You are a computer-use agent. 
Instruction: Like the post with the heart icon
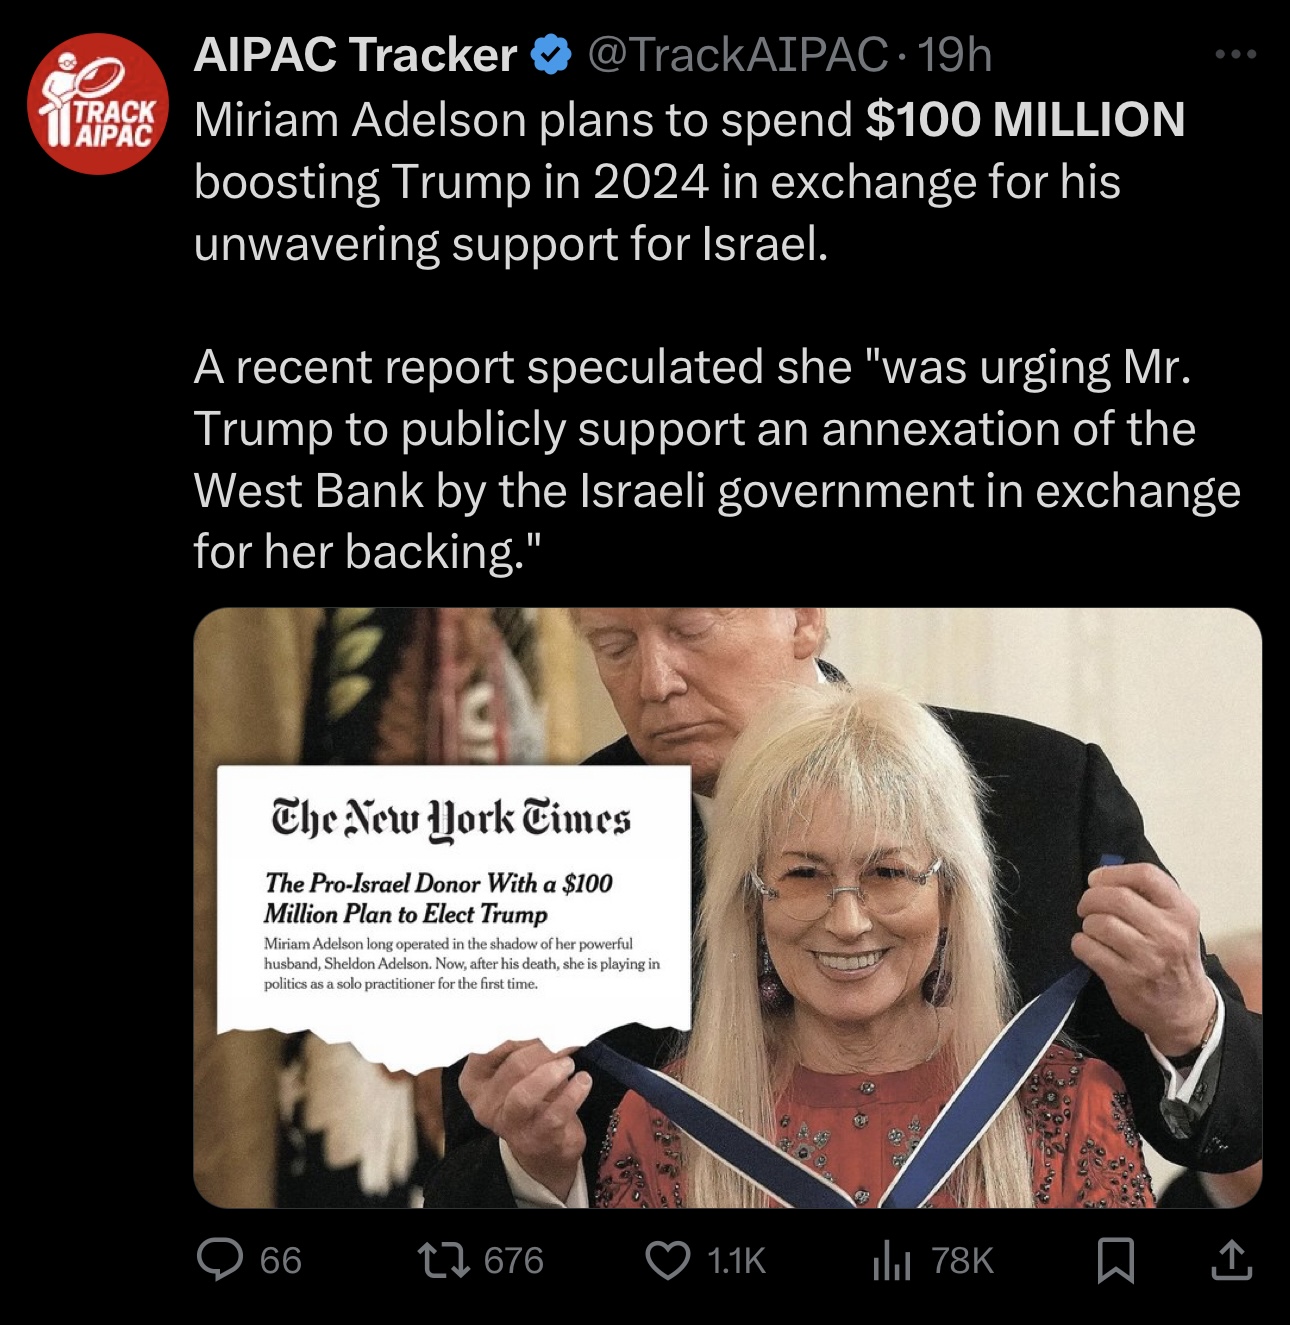(x=668, y=1260)
